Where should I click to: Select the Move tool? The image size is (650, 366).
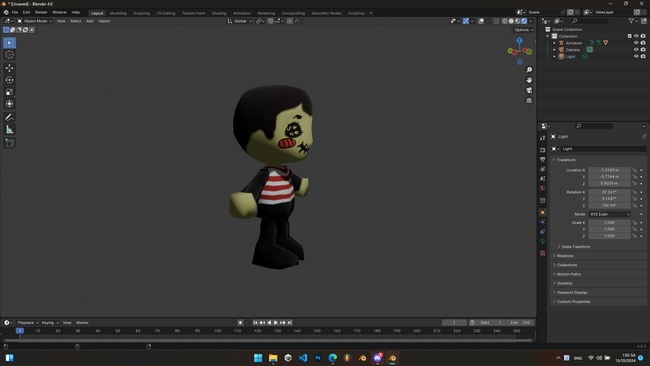pyautogui.click(x=10, y=68)
